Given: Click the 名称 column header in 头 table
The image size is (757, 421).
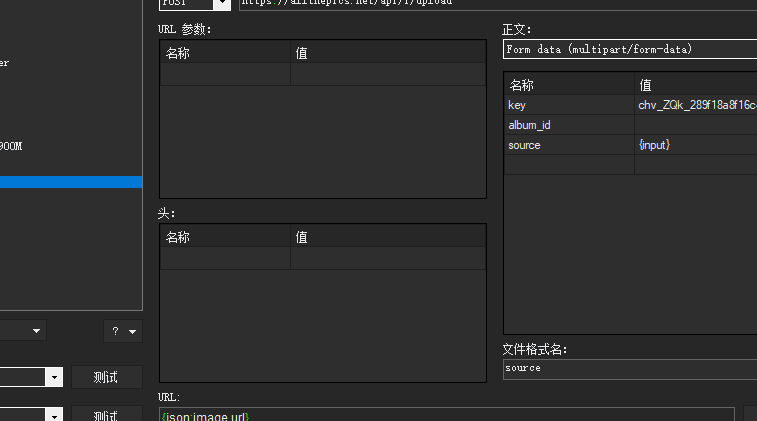Looking at the screenshot, I should pyautogui.click(x=225, y=237).
